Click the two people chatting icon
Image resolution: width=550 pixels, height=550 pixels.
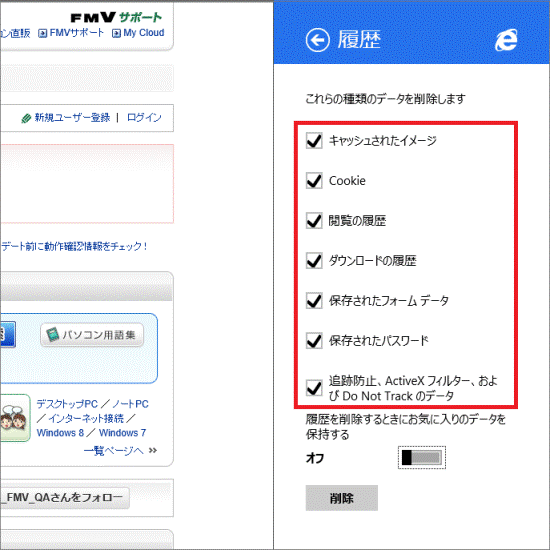[x=14, y=417]
